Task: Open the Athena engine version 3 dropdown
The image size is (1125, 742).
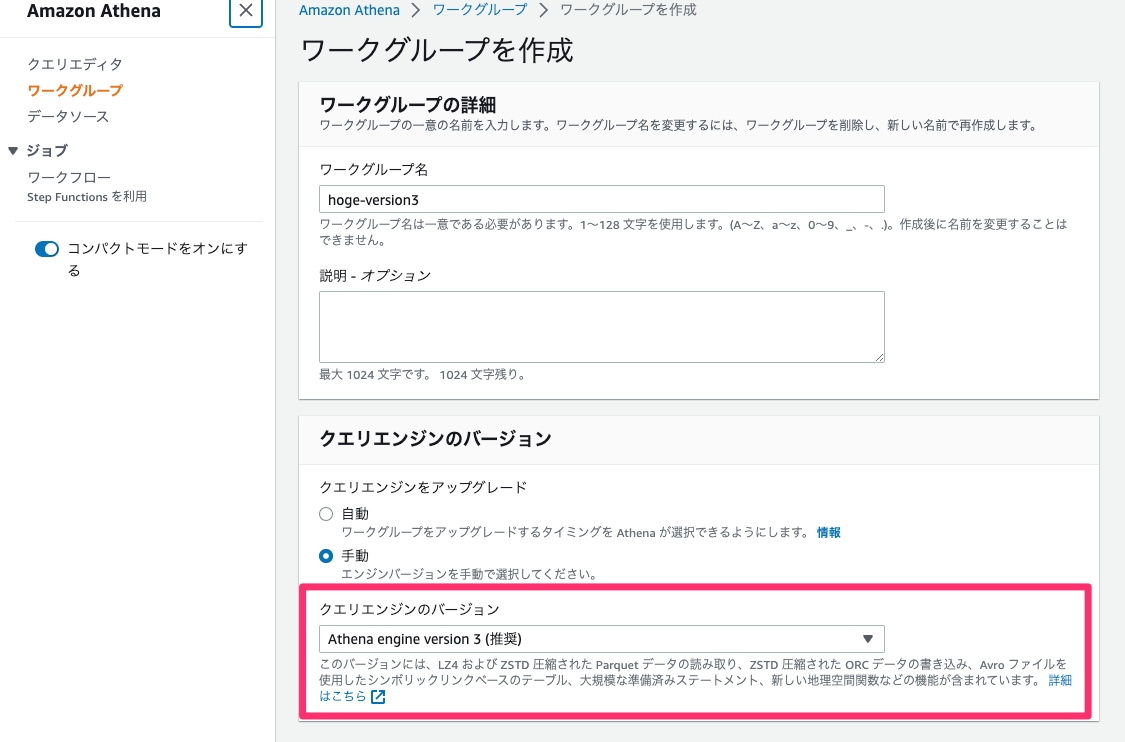Action: 601,639
